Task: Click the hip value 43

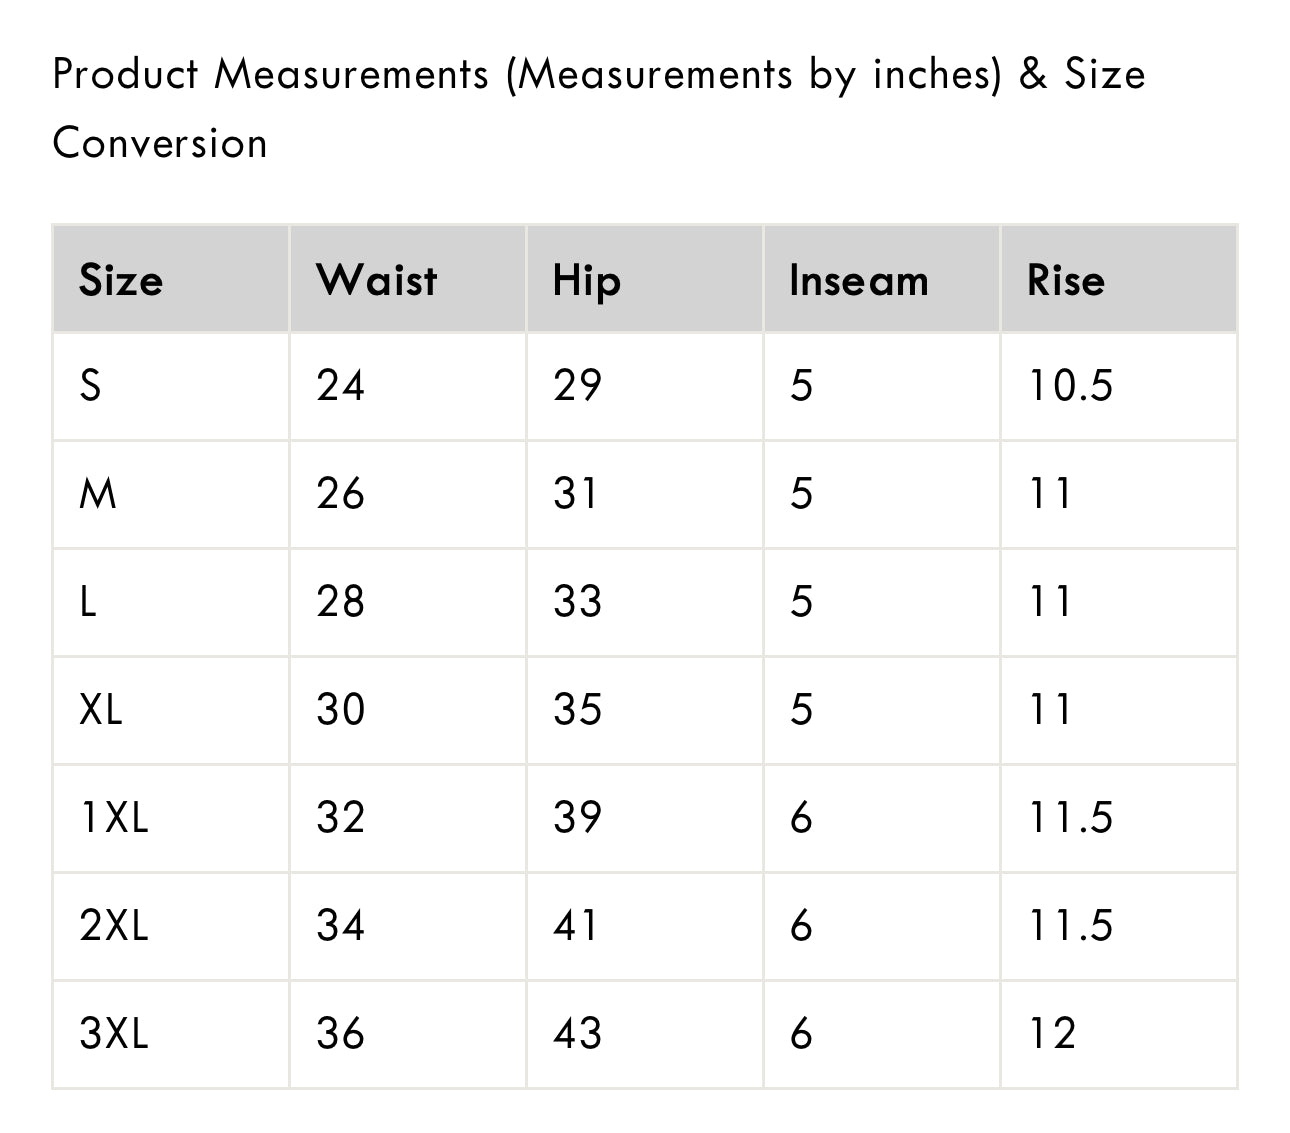Action: (x=577, y=1034)
